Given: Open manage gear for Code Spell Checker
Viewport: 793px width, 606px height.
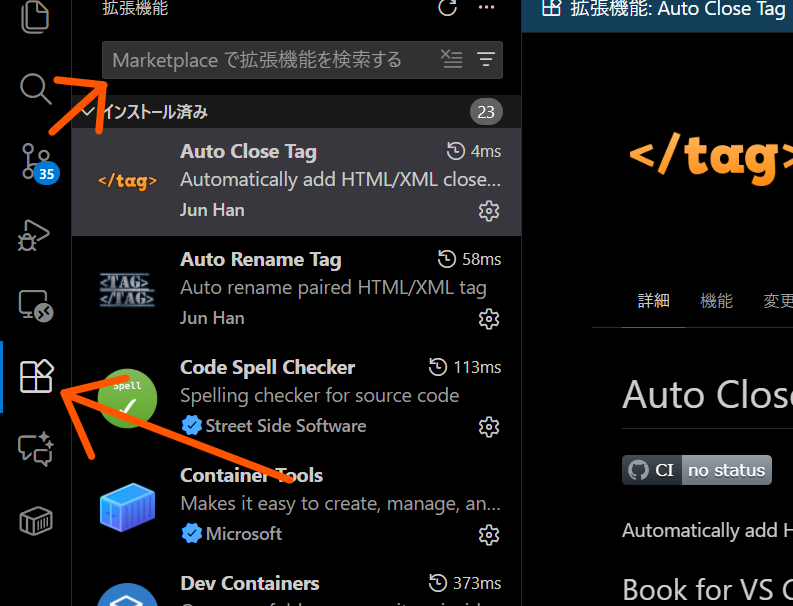Looking at the screenshot, I should [489, 427].
